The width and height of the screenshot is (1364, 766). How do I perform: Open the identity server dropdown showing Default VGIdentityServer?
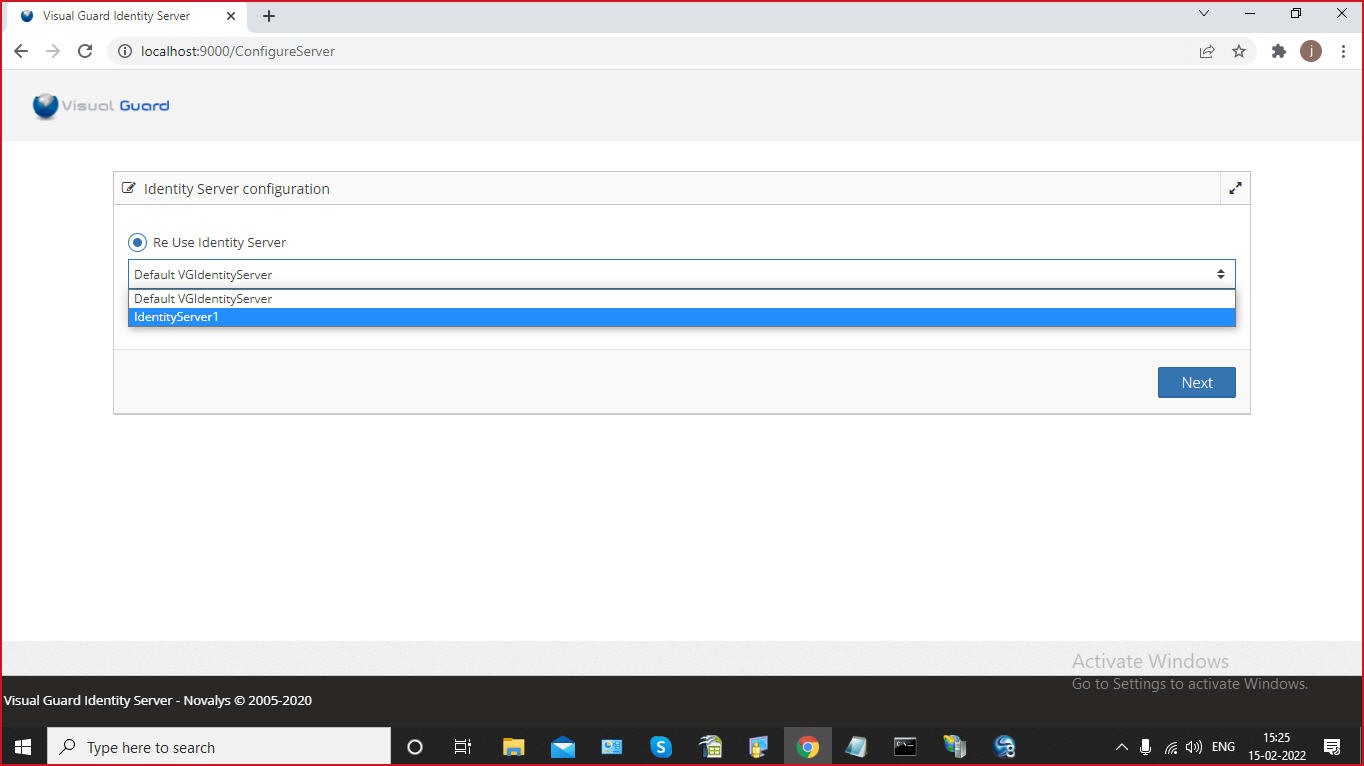click(x=682, y=274)
